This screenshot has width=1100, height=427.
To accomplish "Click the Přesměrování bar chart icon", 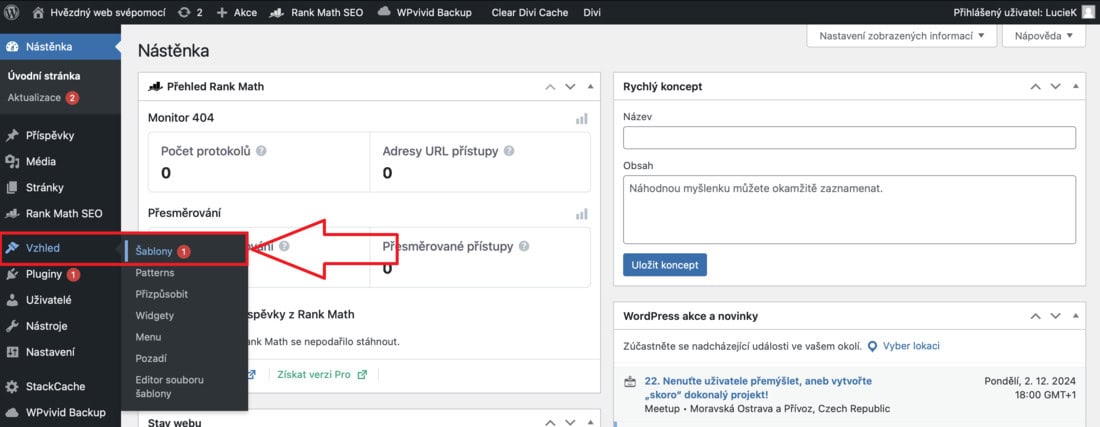I will pos(582,213).
